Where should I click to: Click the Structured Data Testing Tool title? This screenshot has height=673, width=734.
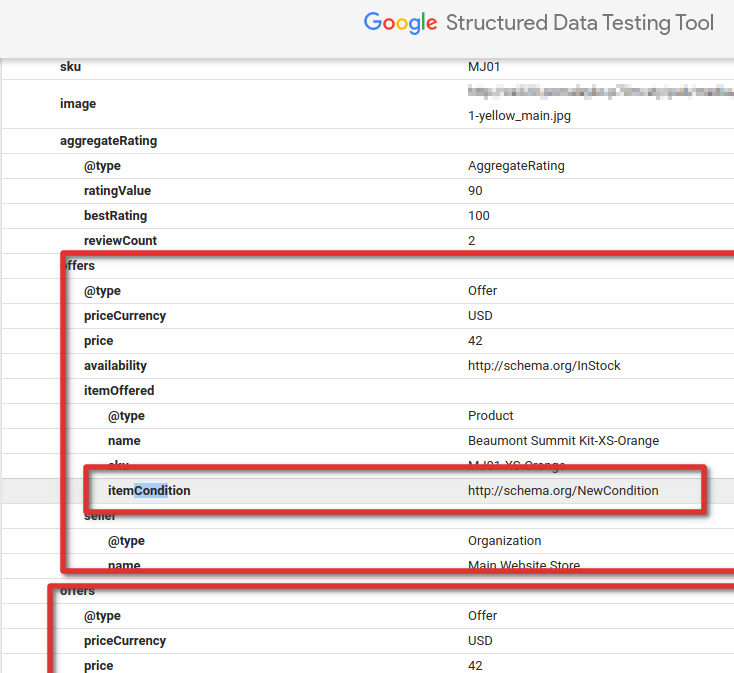(x=580, y=23)
